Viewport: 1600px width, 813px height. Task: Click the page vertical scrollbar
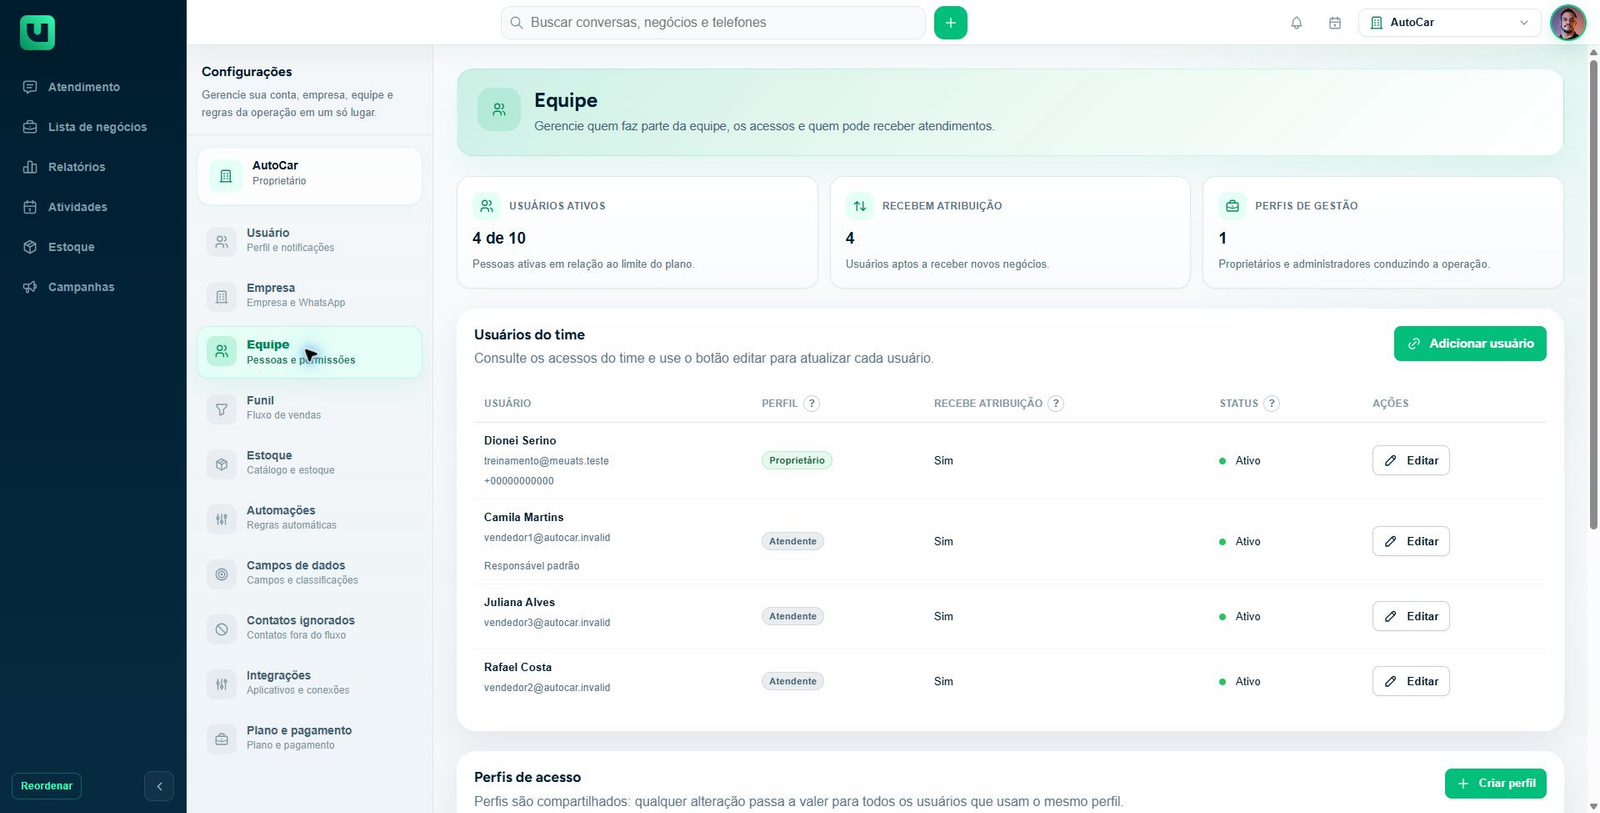pyautogui.click(x=1593, y=295)
